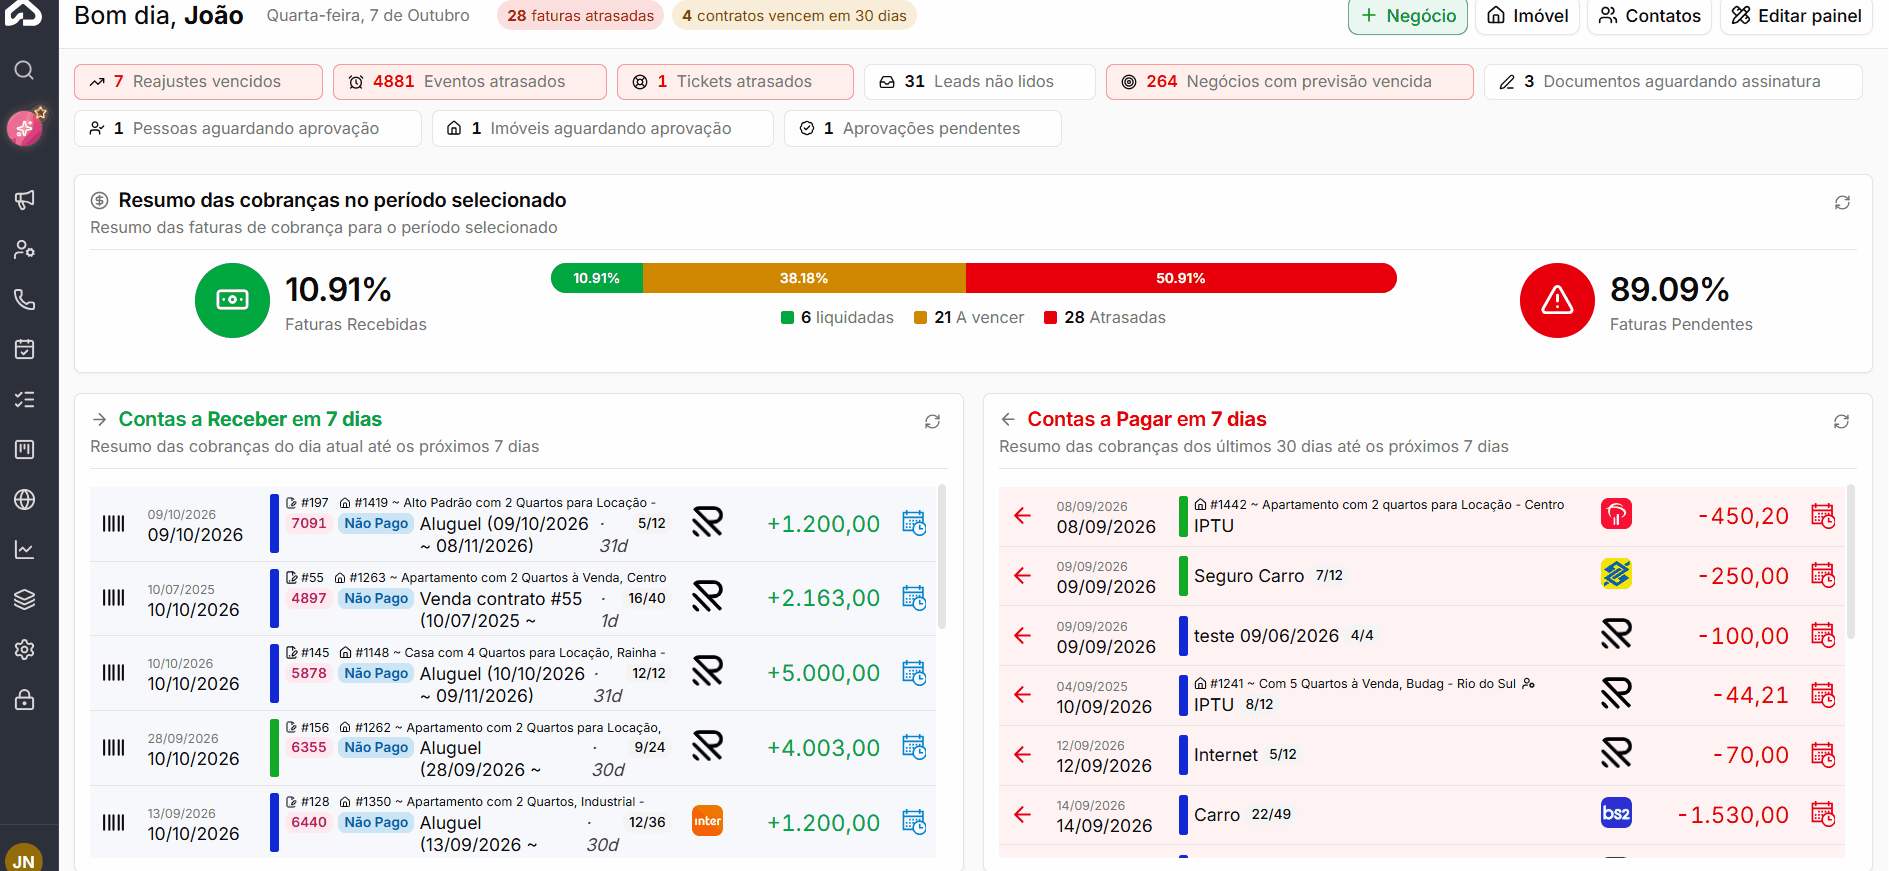The height and width of the screenshot is (871, 1889).
Task: Open the people-with-gear contacts icon in sidebar
Action: [x=24, y=249]
